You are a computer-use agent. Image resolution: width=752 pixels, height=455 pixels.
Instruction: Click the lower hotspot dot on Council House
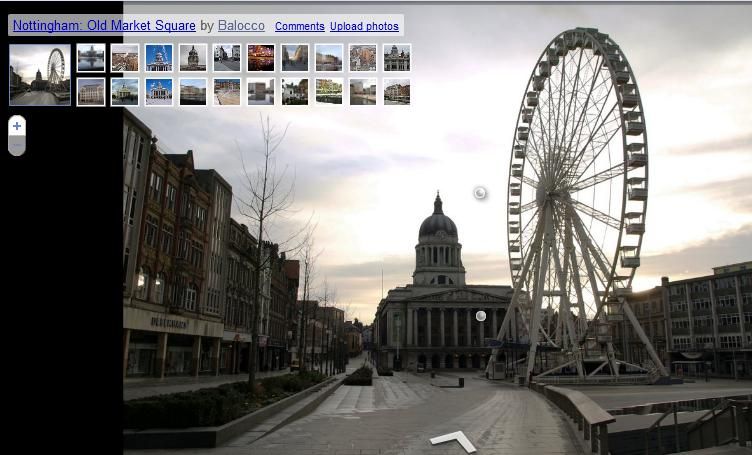[480, 316]
